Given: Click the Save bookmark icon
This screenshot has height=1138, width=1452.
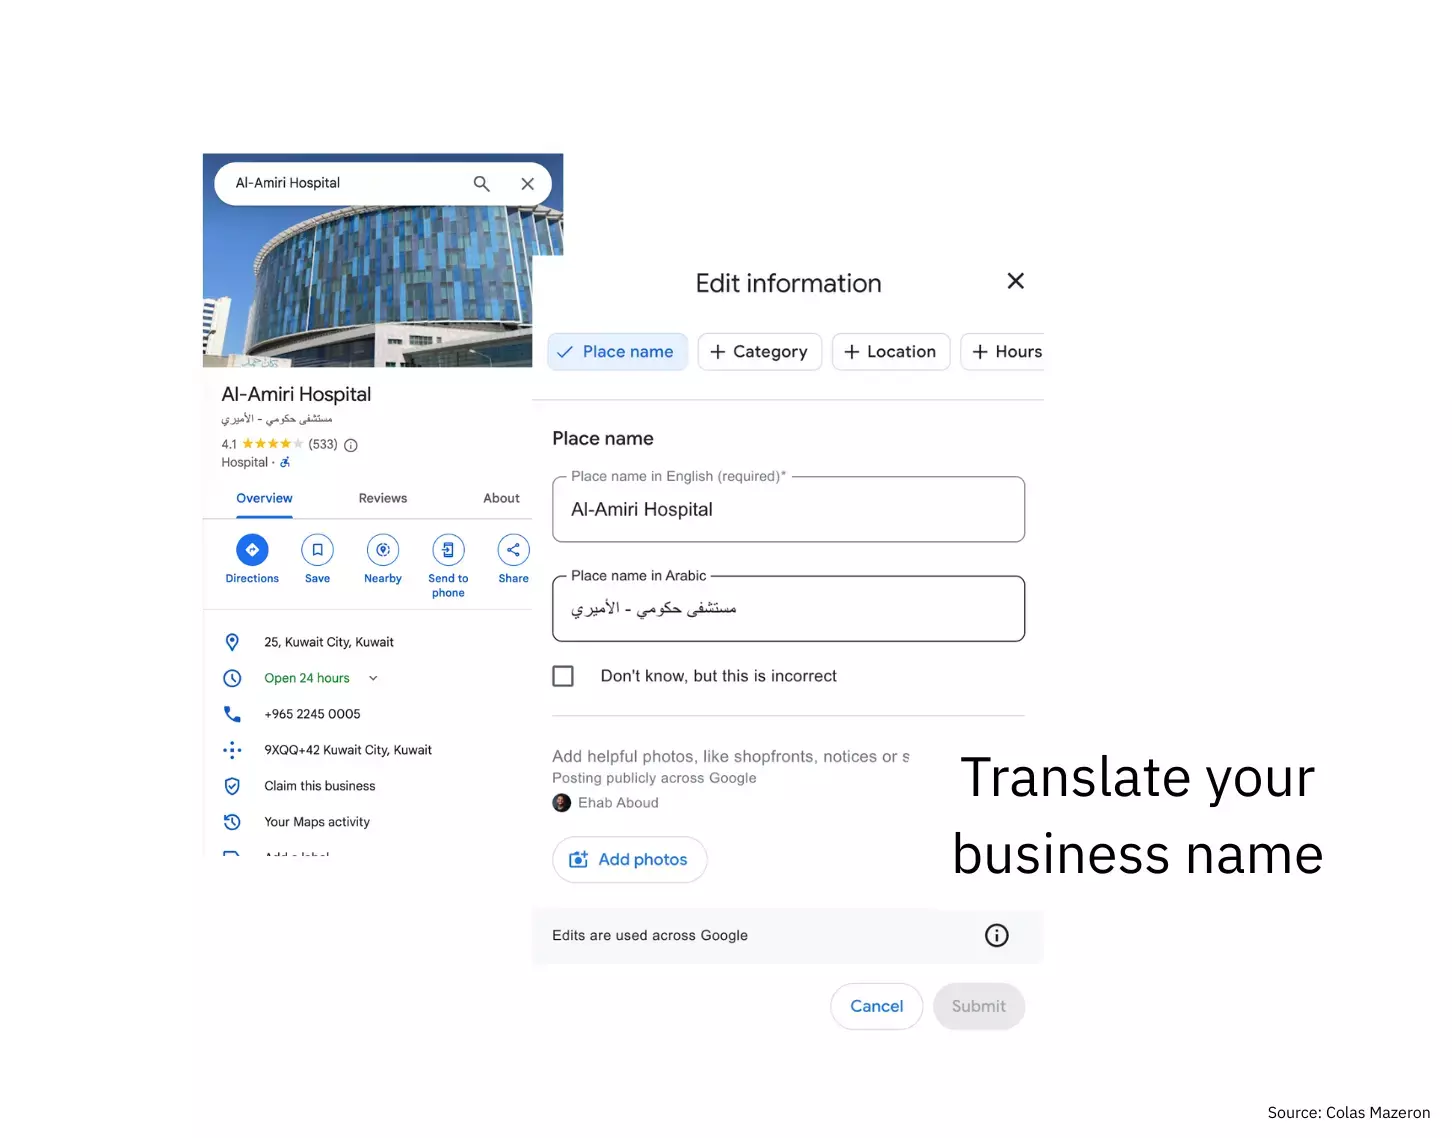Looking at the screenshot, I should (x=317, y=549).
